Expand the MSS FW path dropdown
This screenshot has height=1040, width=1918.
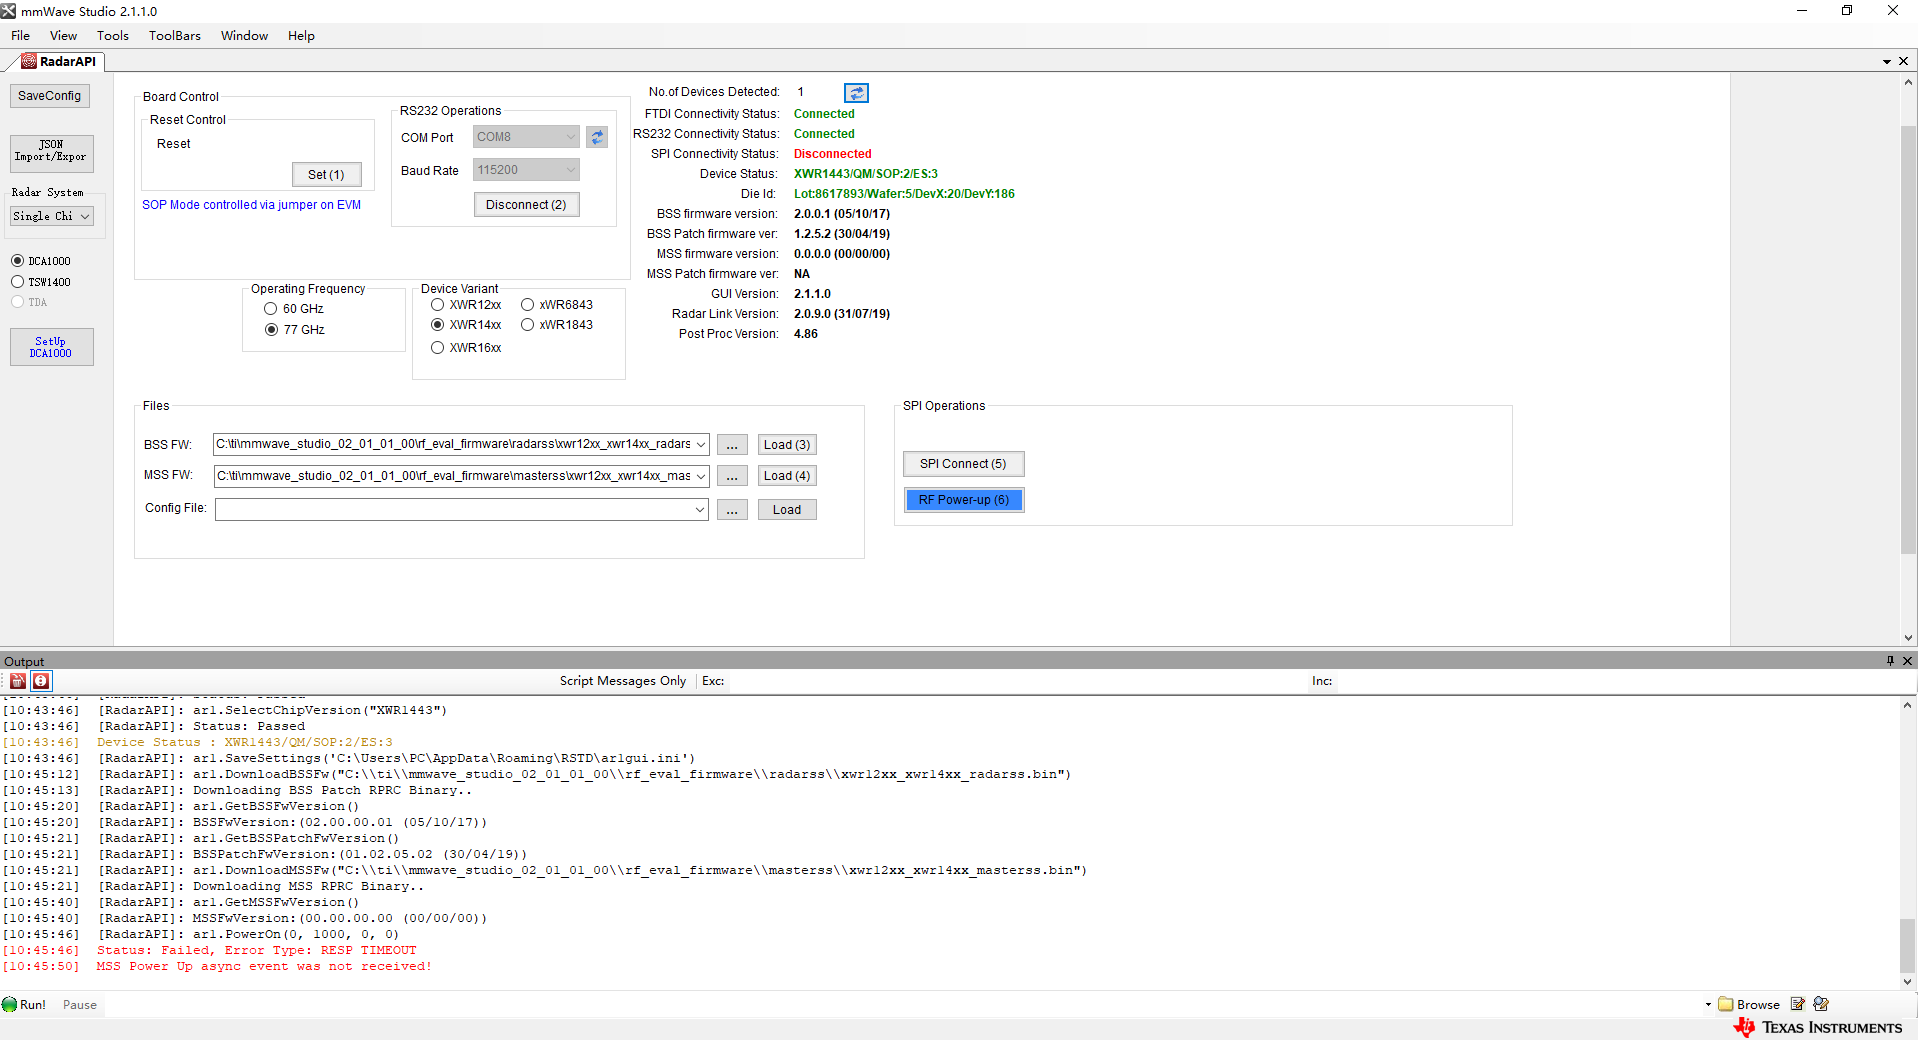pos(701,476)
